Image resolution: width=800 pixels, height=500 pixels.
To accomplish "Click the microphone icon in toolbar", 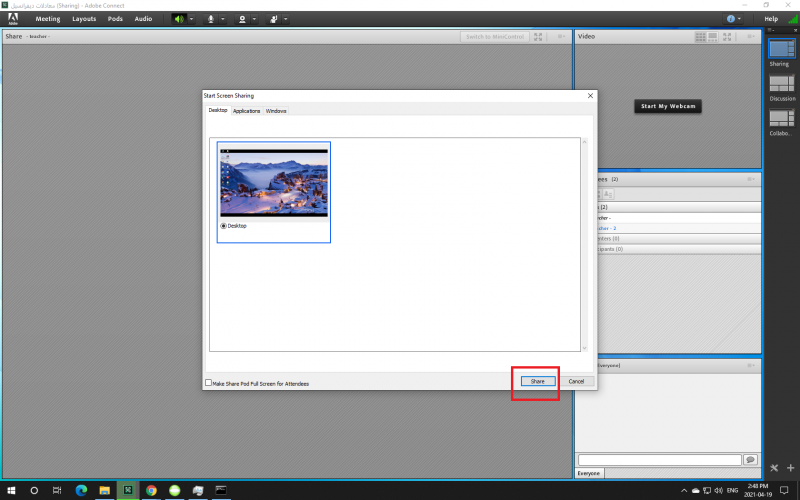I will (x=210, y=18).
